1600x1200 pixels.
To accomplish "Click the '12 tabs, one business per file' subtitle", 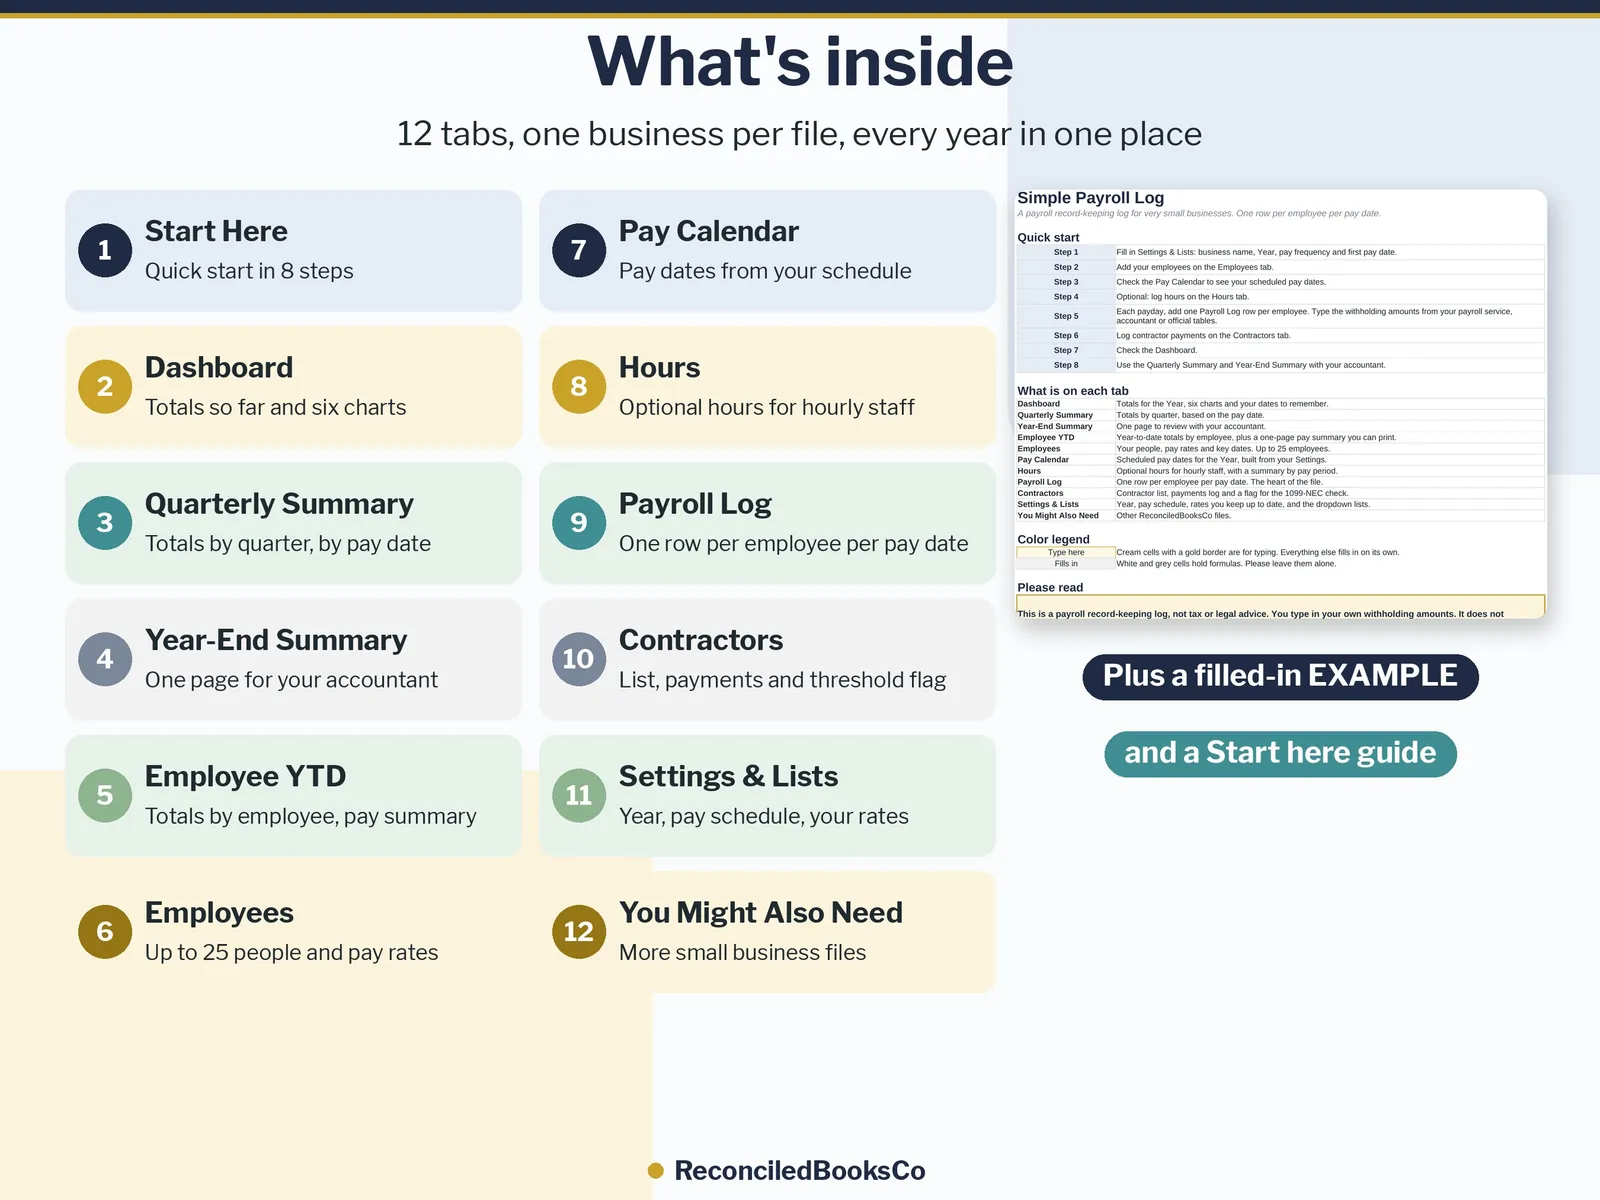I will [800, 134].
